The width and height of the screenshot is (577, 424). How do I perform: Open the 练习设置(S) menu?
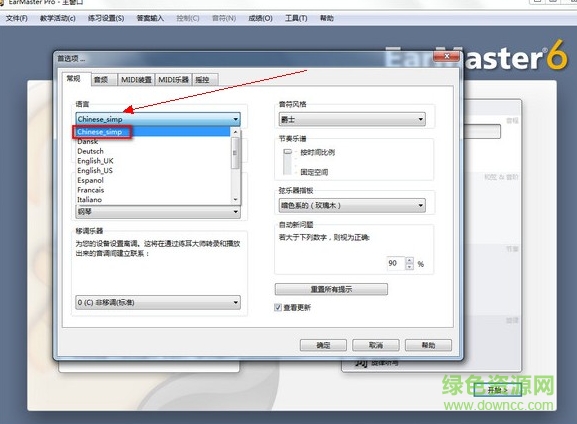pyautogui.click(x=106, y=18)
